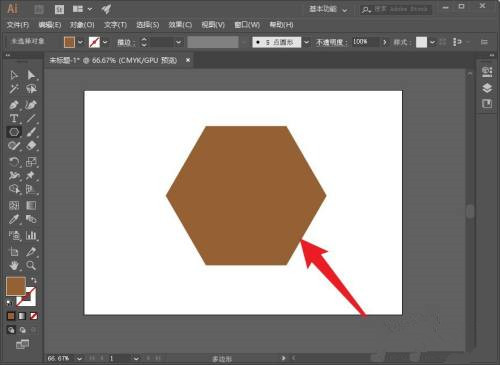
Task: Select the Shaper pencil tool
Action: [14, 146]
